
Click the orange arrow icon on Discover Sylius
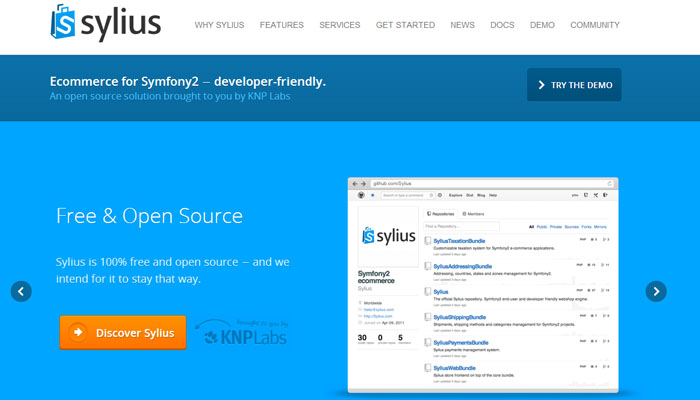[78, 333]
